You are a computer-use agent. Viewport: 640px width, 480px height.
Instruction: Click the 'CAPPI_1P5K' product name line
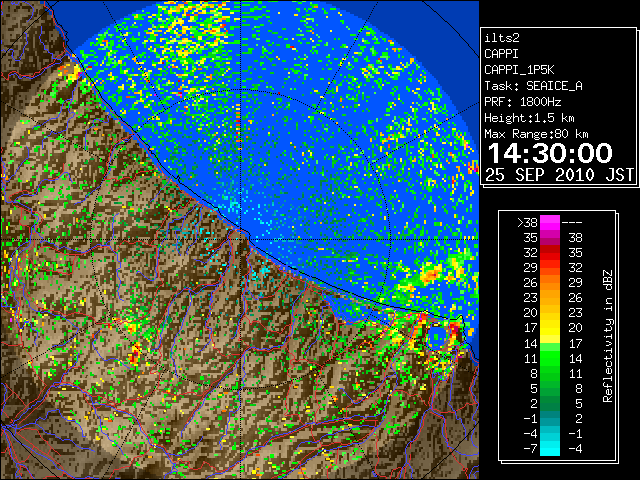pos(519,70)
